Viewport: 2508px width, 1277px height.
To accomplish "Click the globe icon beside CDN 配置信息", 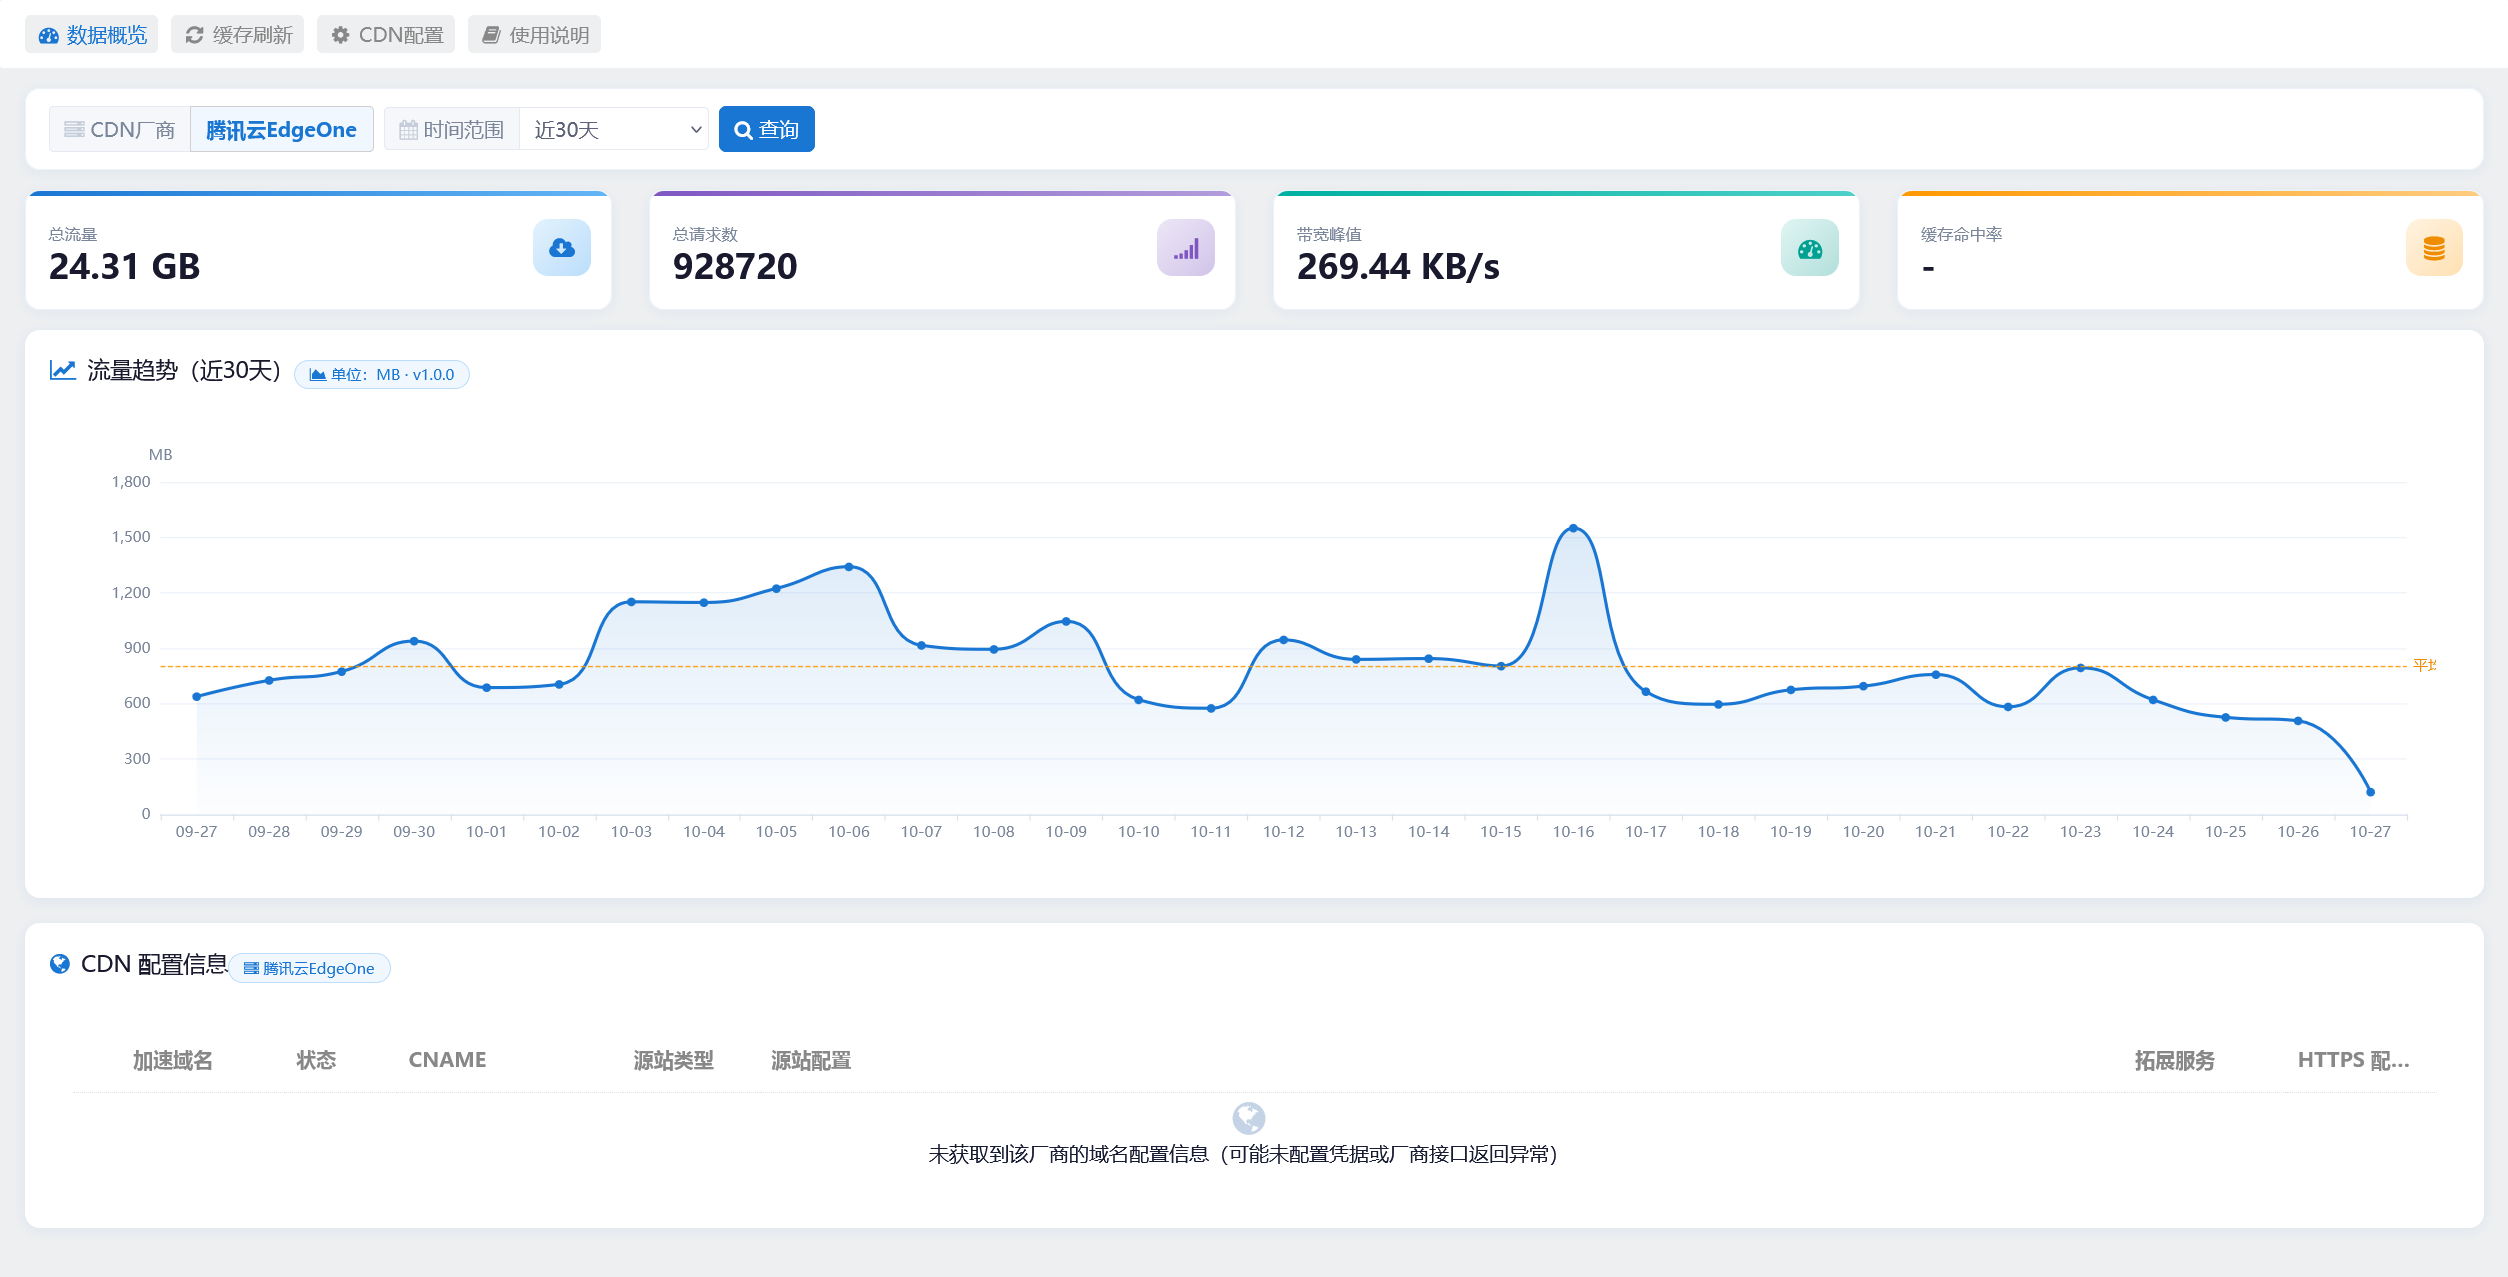I will point(60,964).
